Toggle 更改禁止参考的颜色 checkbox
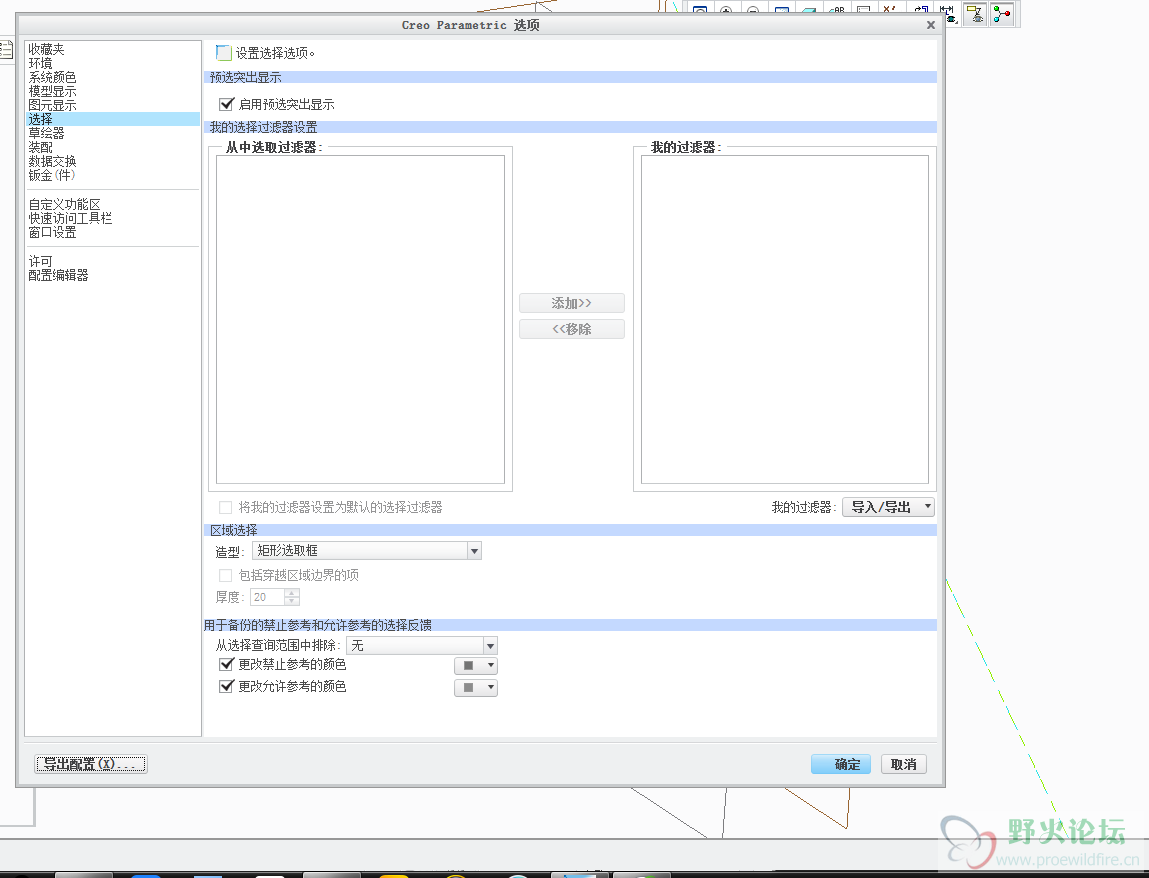 click(x=226, y=665)
